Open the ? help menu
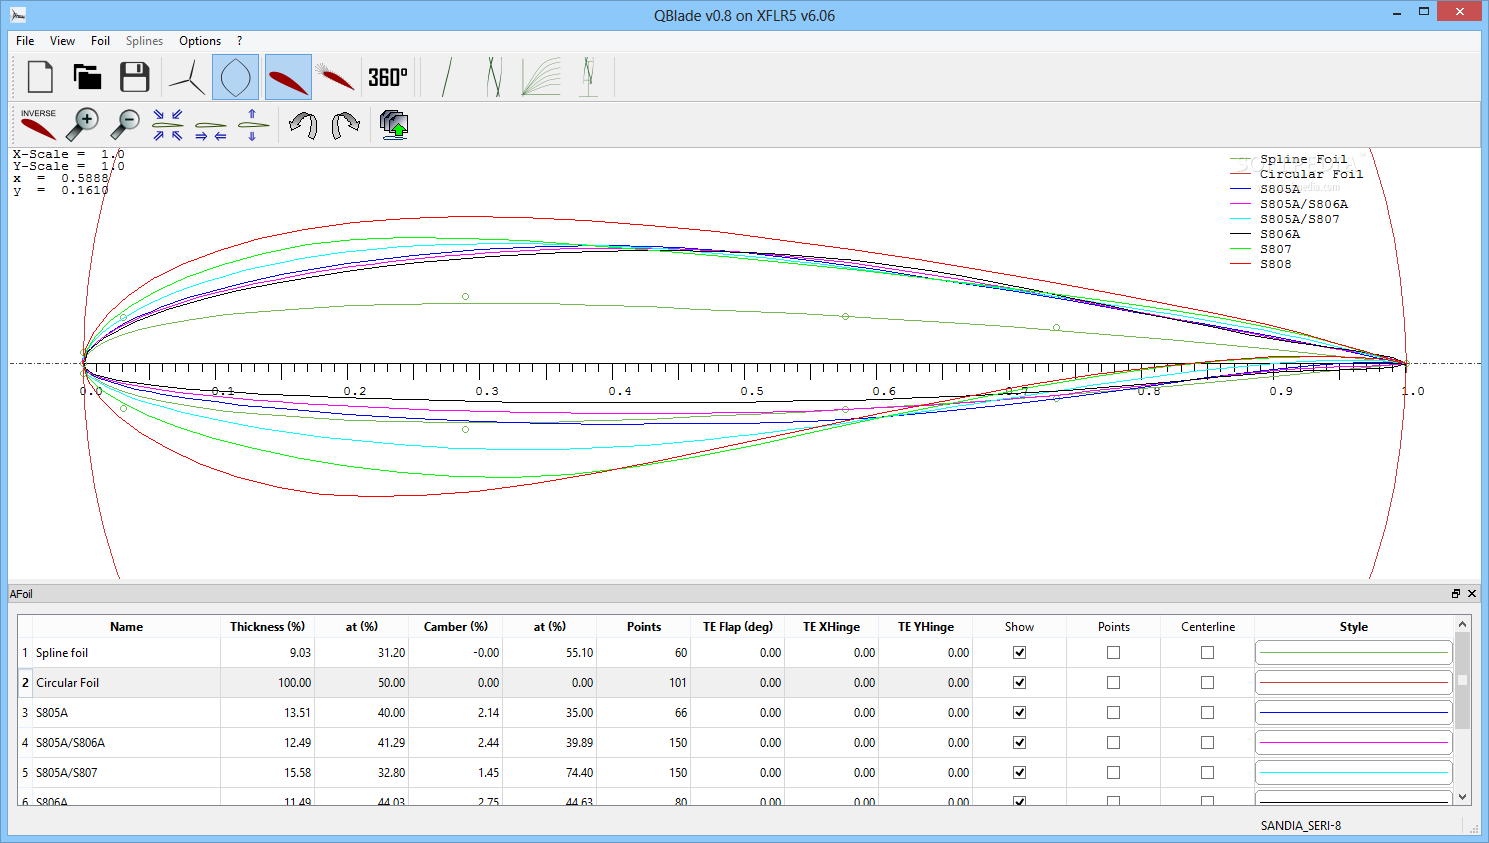This screenshot has width=1489, height=843. pos(239,41)
